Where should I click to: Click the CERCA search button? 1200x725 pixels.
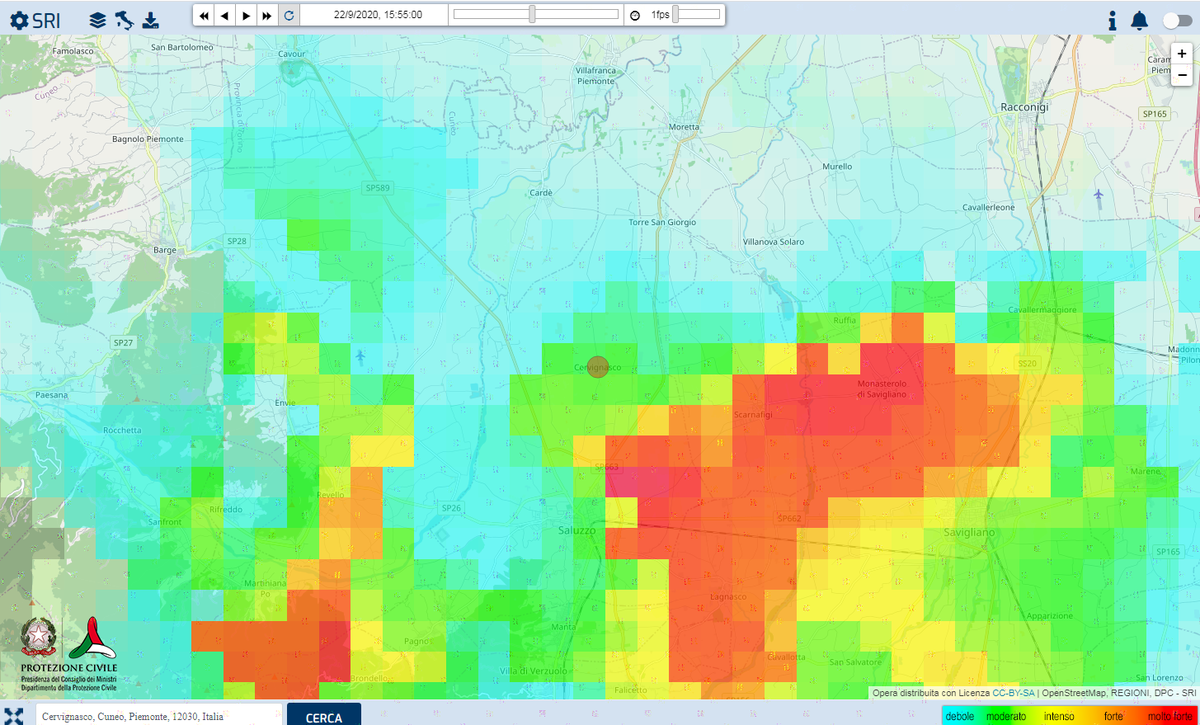tap(323, 715)
